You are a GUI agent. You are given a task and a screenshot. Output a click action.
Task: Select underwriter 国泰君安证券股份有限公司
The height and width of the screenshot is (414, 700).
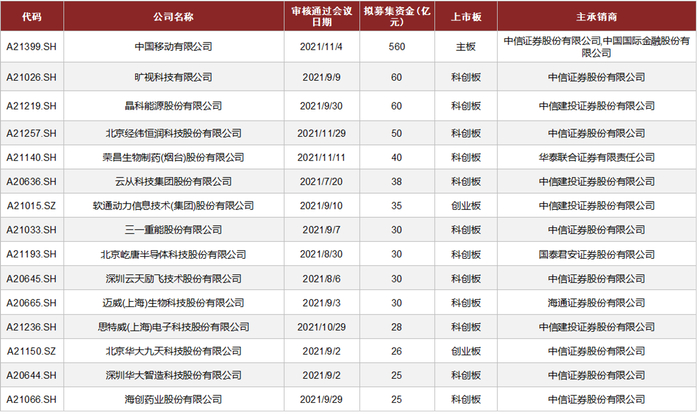(x=596, y=254)
